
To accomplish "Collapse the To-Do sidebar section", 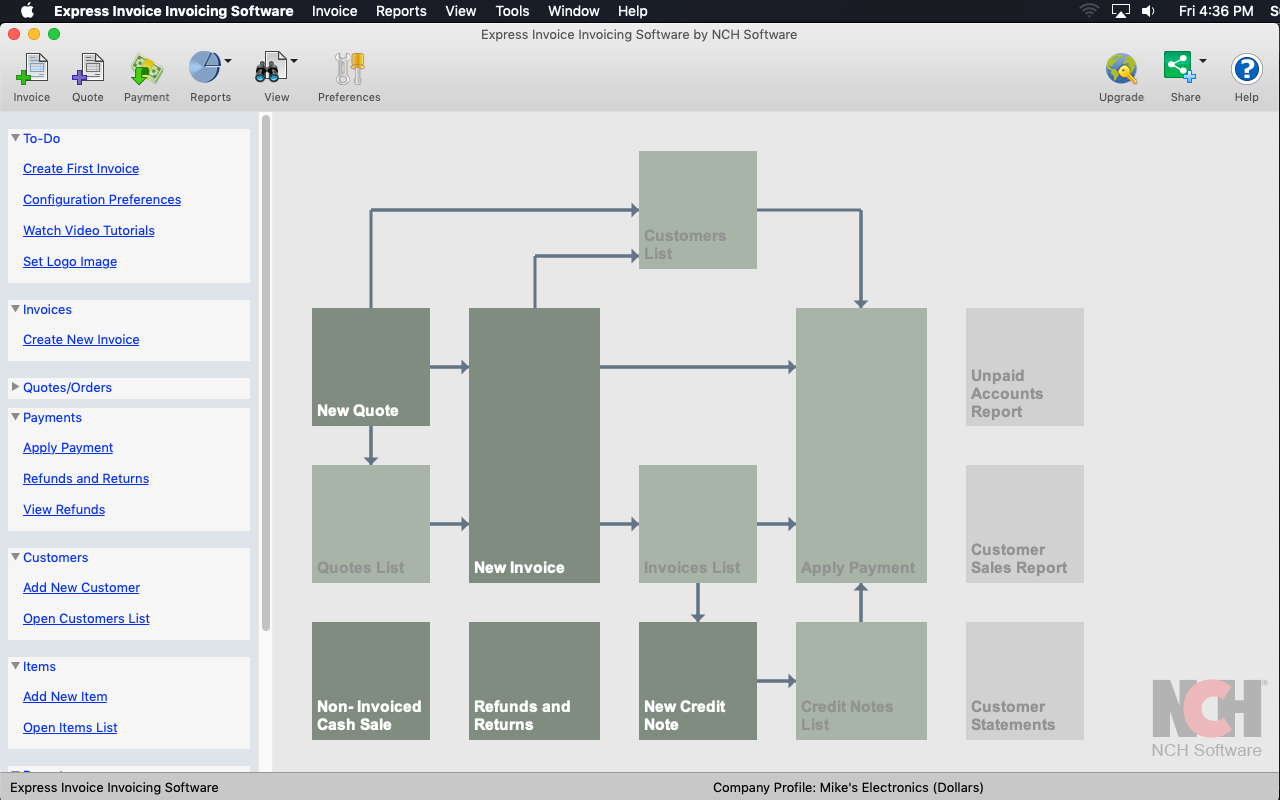I will (x=15, y=138).
